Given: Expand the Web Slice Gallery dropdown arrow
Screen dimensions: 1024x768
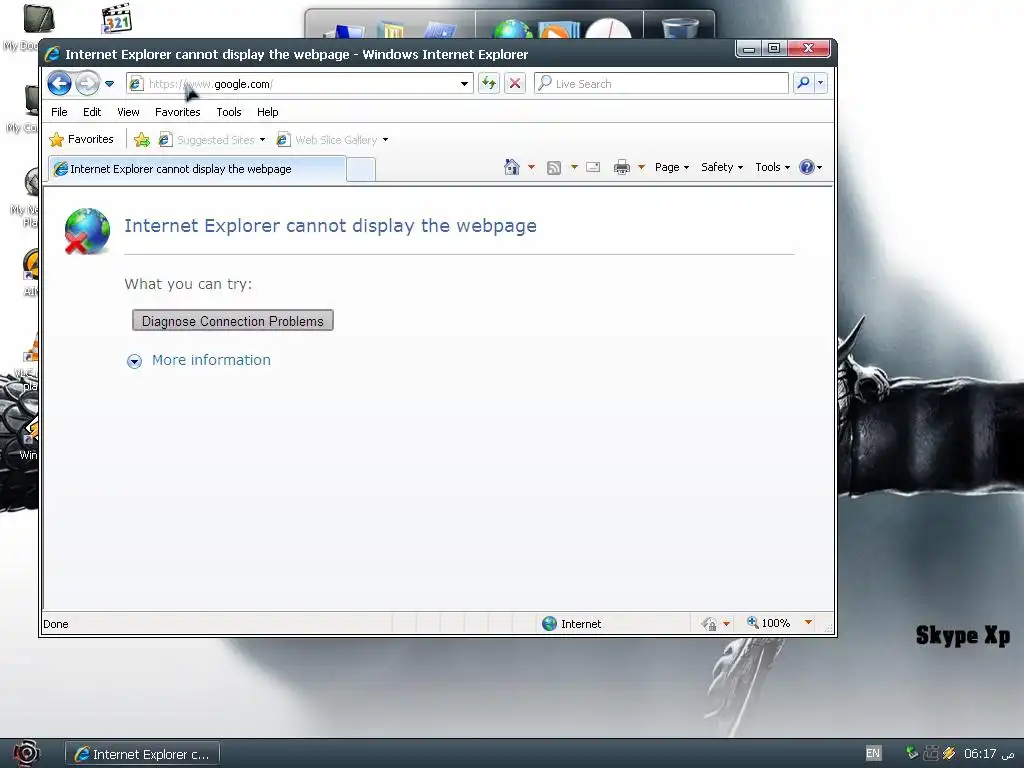Looking at the screenshot, I should [x=385, y=140].
